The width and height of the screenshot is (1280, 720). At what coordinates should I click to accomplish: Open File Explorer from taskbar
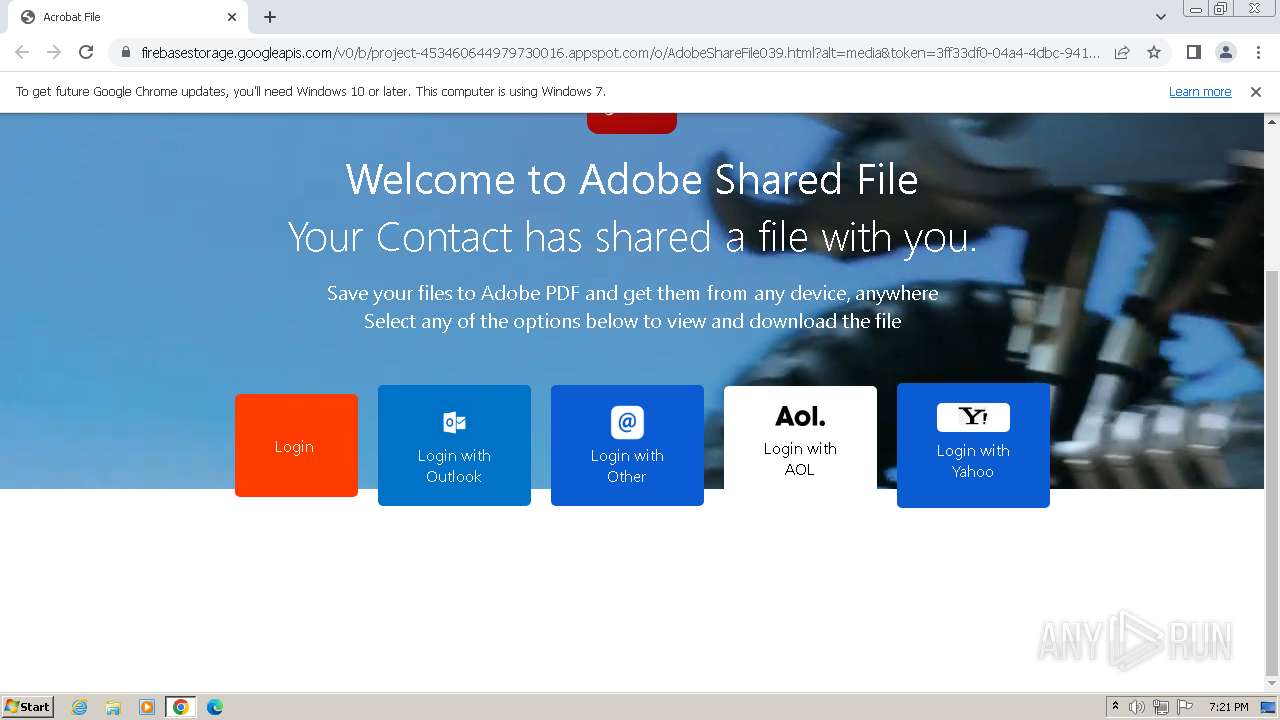tap(113, 707)
